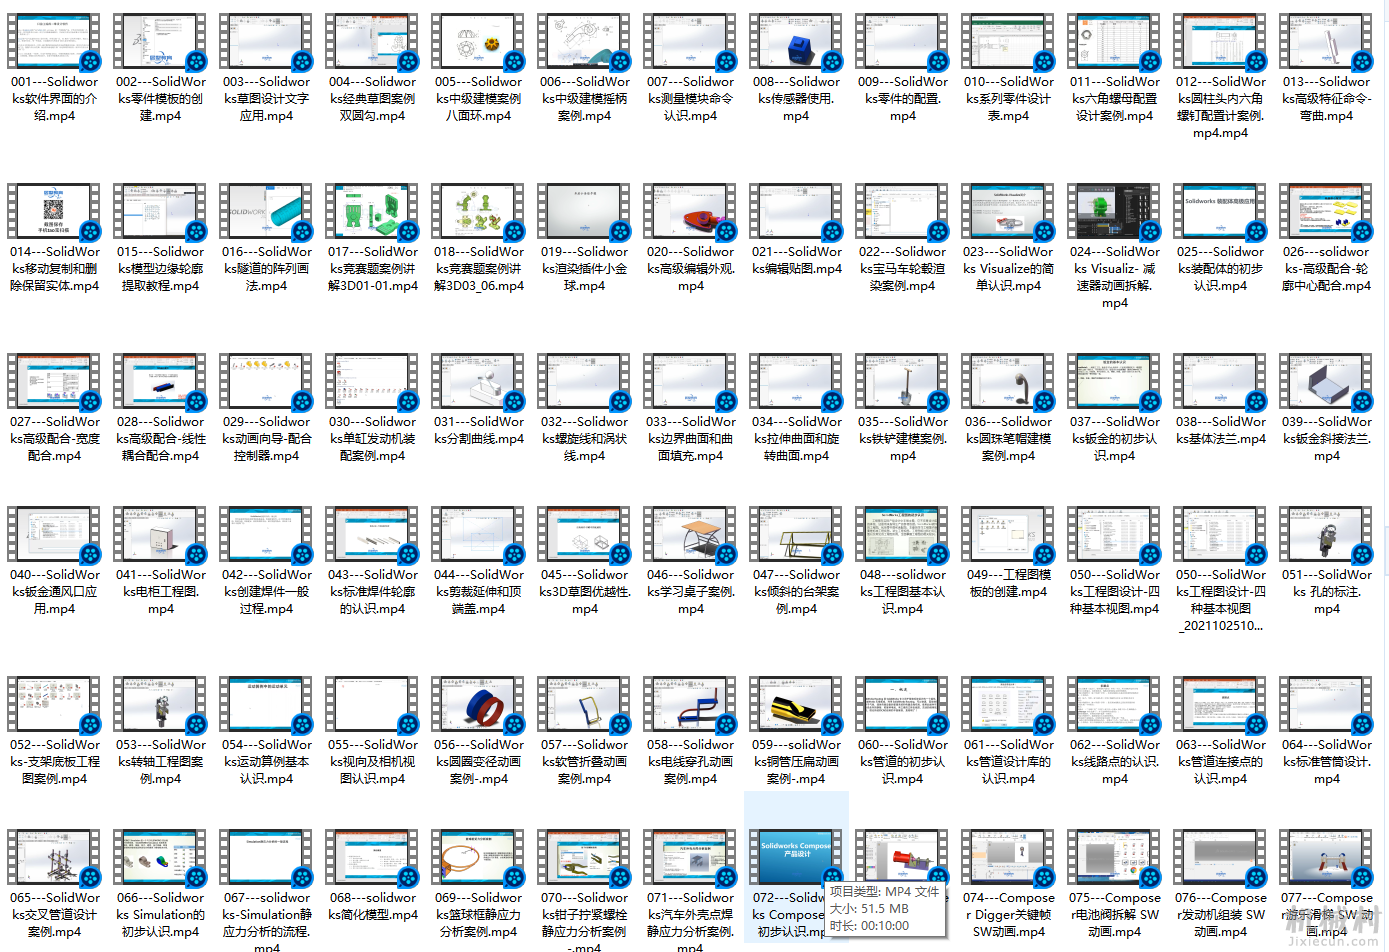Click the 011 六角螺母配置设计案例 video icon
This screenshot has width=1389, height=952.
click(x=1114, y=42)
